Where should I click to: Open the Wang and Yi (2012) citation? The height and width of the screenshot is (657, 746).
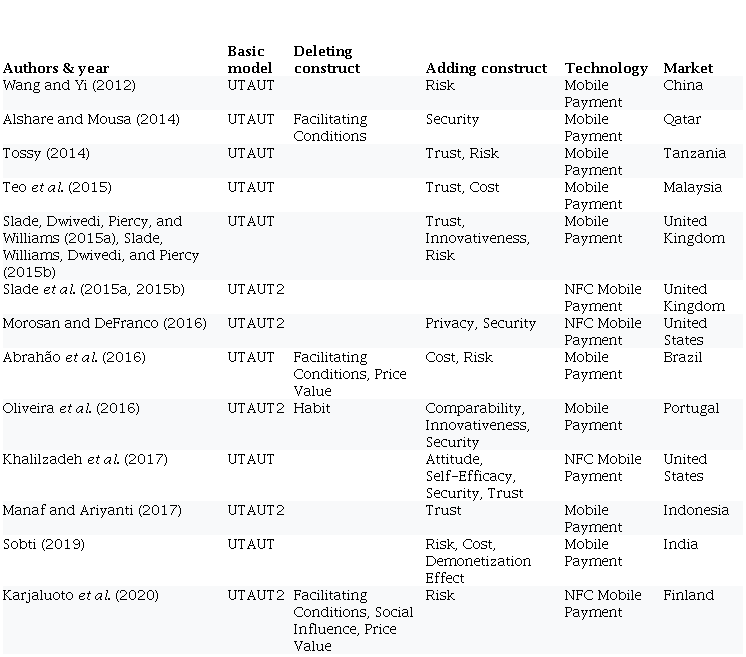coord(69,85)
